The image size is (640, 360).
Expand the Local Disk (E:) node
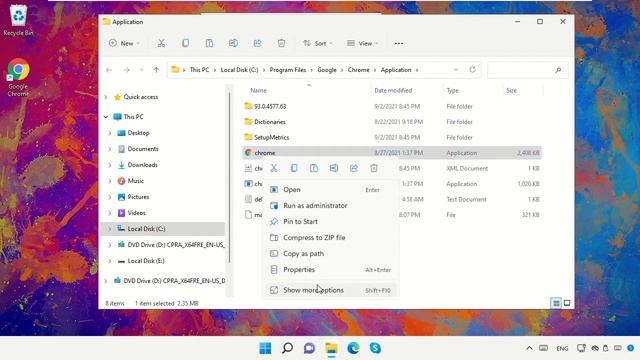[x=110, y=261]
